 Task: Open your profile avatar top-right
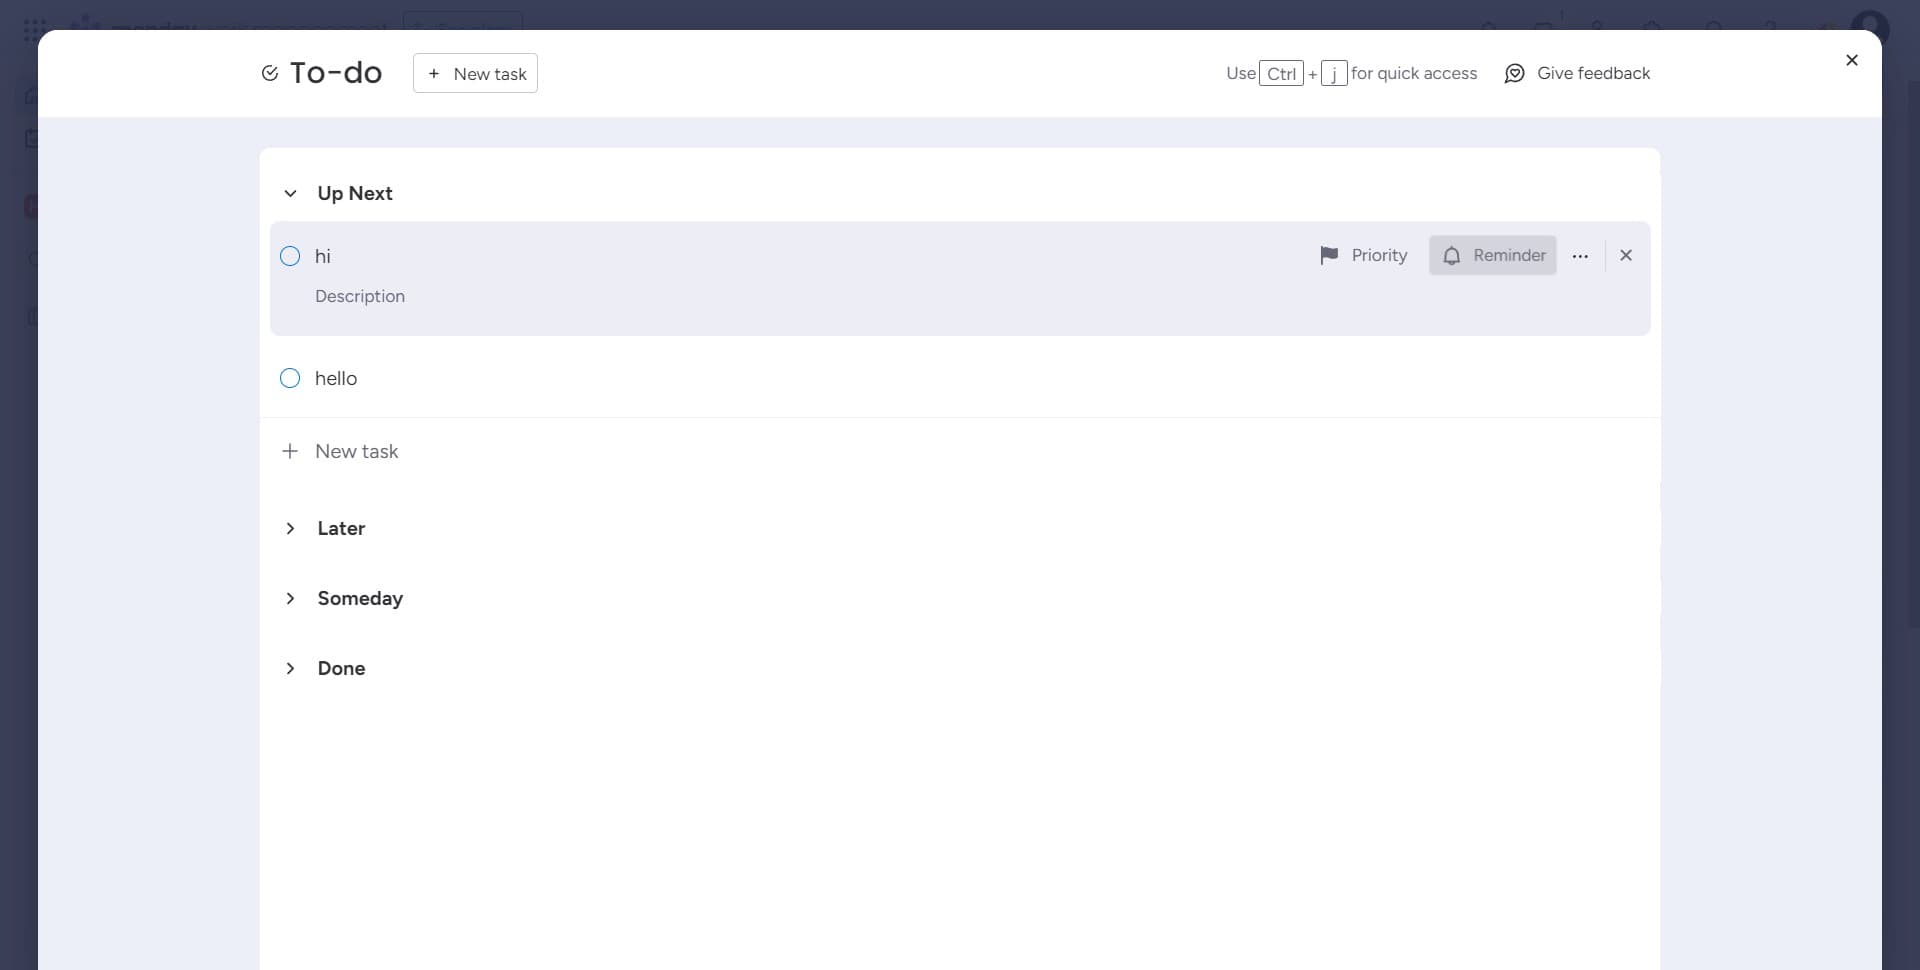tap(1872, 27)
